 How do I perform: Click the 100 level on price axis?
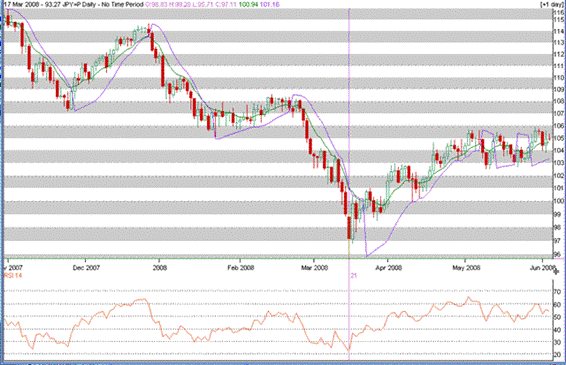[x=558, y=201]
